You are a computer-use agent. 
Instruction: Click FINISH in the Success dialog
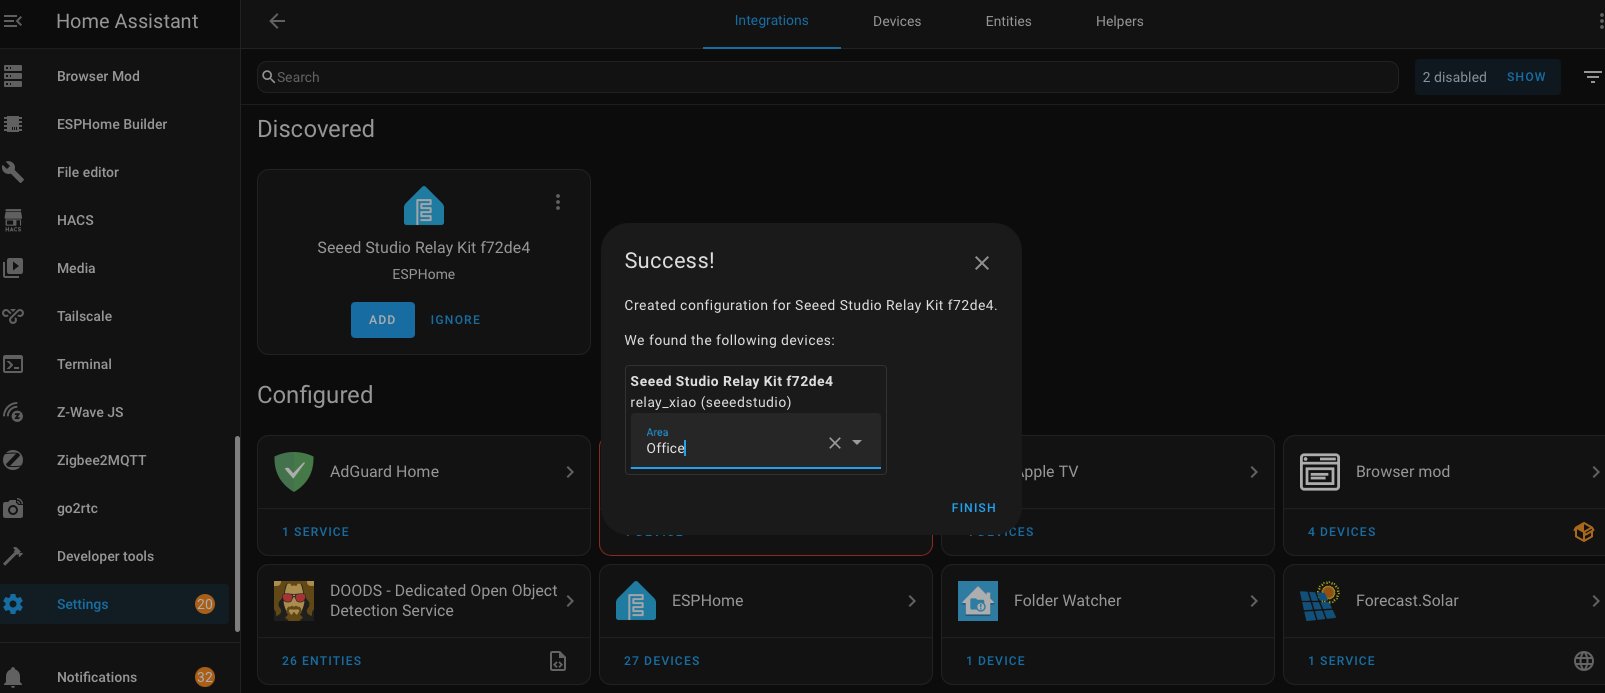(974, 508)
